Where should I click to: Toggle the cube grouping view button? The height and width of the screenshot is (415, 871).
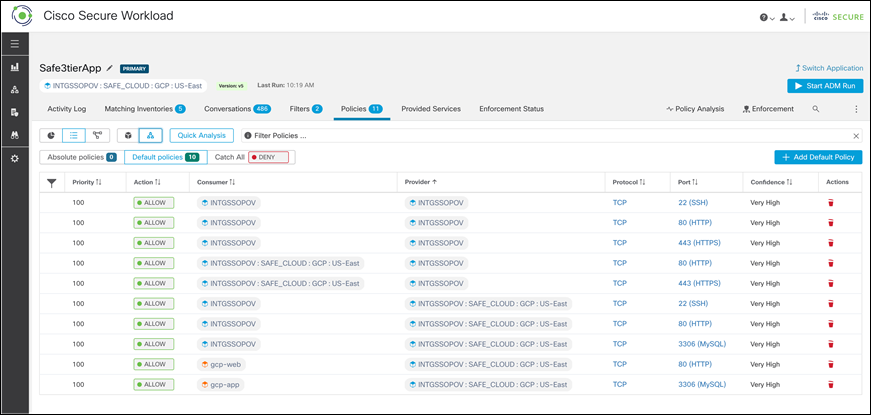tap(128, 136)
